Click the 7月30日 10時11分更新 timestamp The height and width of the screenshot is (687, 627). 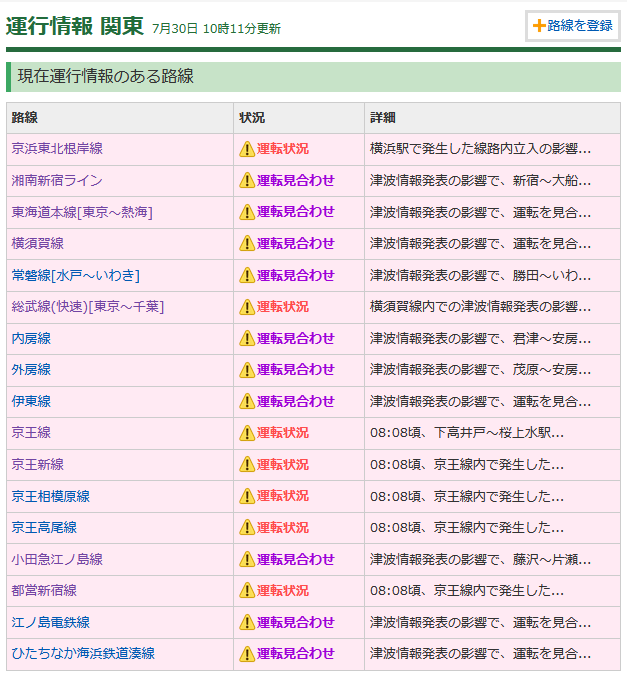coord(216,29)
